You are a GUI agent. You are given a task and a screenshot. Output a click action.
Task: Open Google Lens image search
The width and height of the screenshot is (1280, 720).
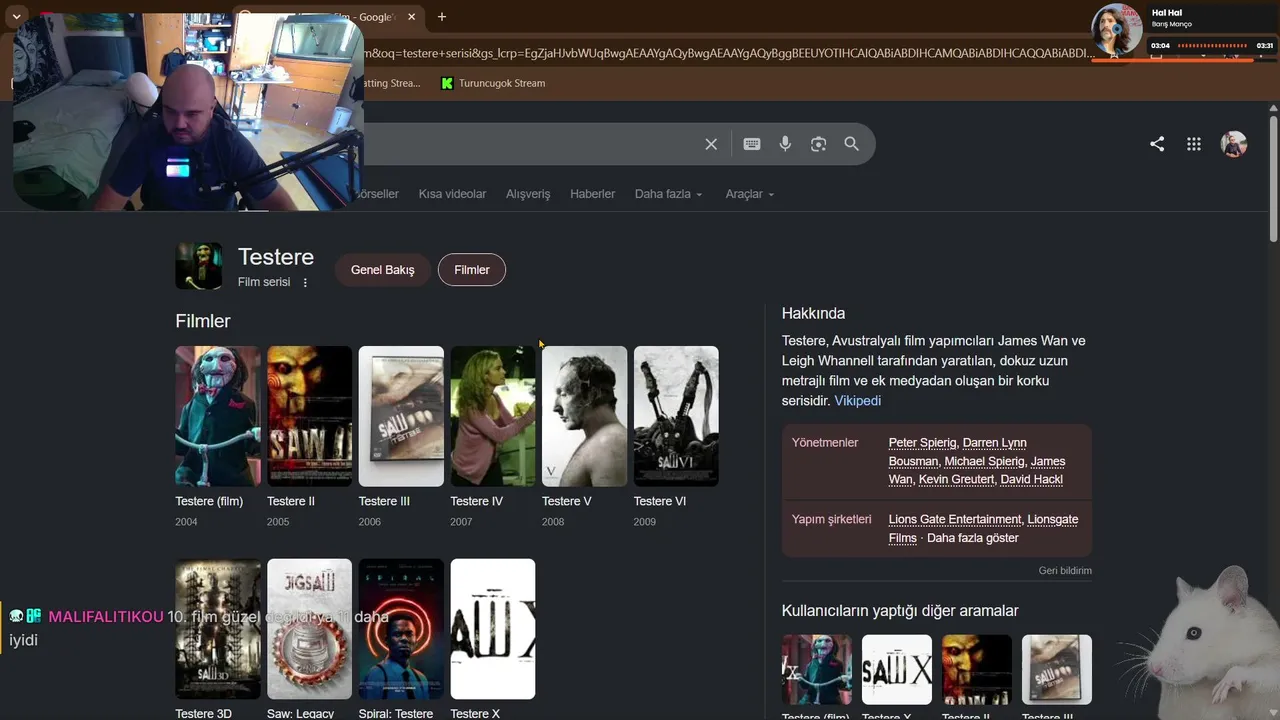pyautogui.click(x=818, y=144)
